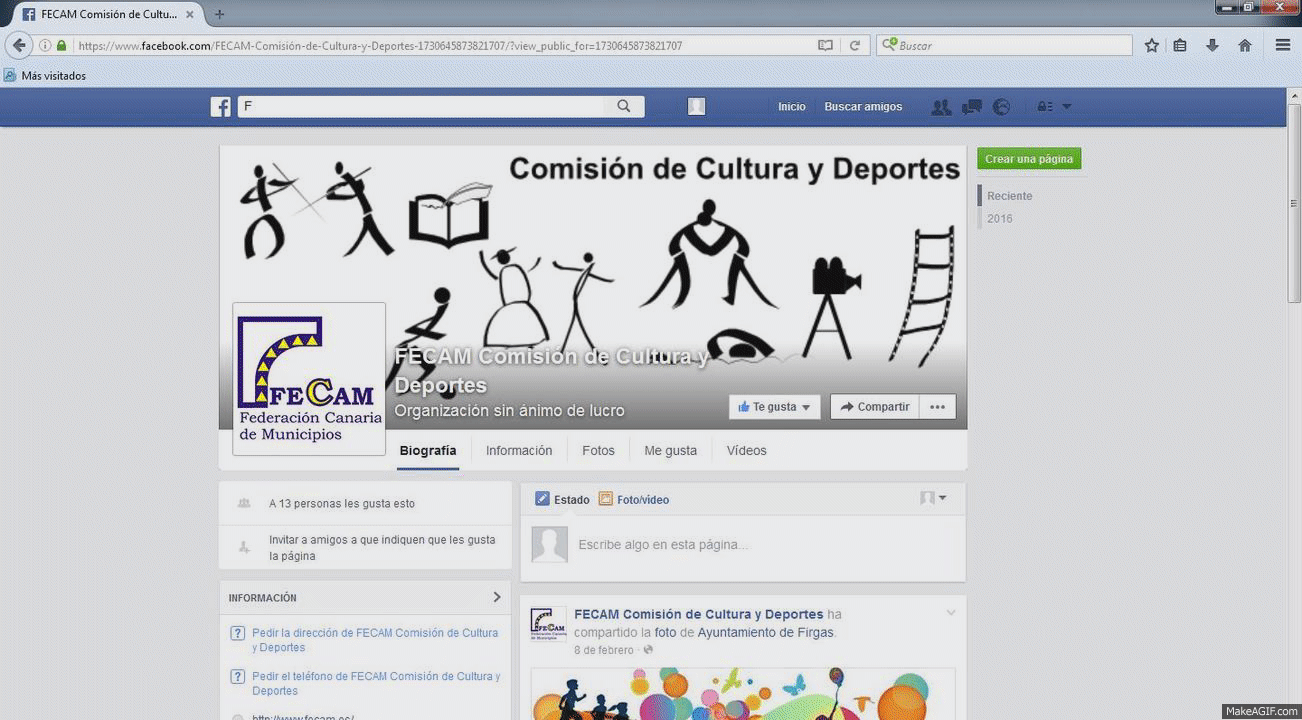1302x720 pixels.
Task: Go to Inicio in the Facebook bar
Action: click(792, 107)
